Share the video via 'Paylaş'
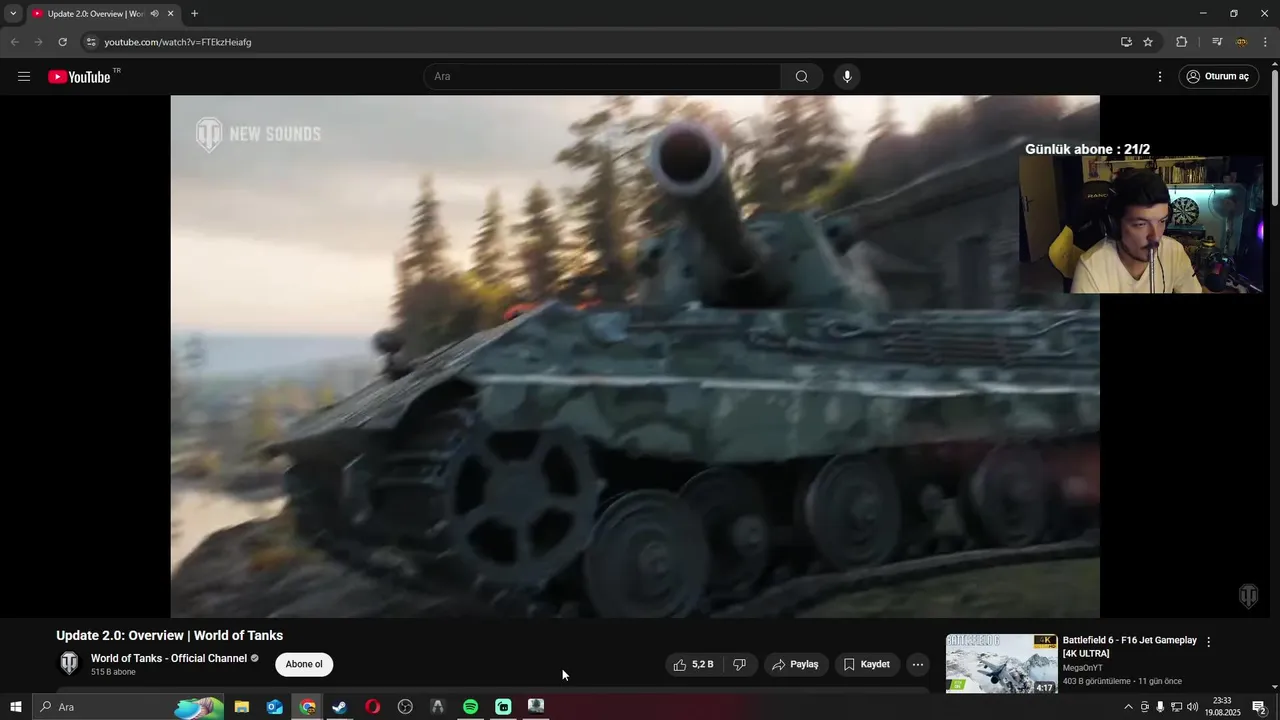The height and width of the screenshot is (720, 1280). pos(796,664)
